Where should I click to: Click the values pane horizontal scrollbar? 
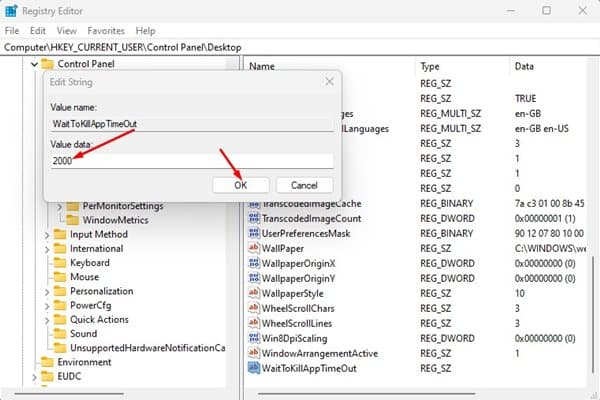tap(367, 393)
